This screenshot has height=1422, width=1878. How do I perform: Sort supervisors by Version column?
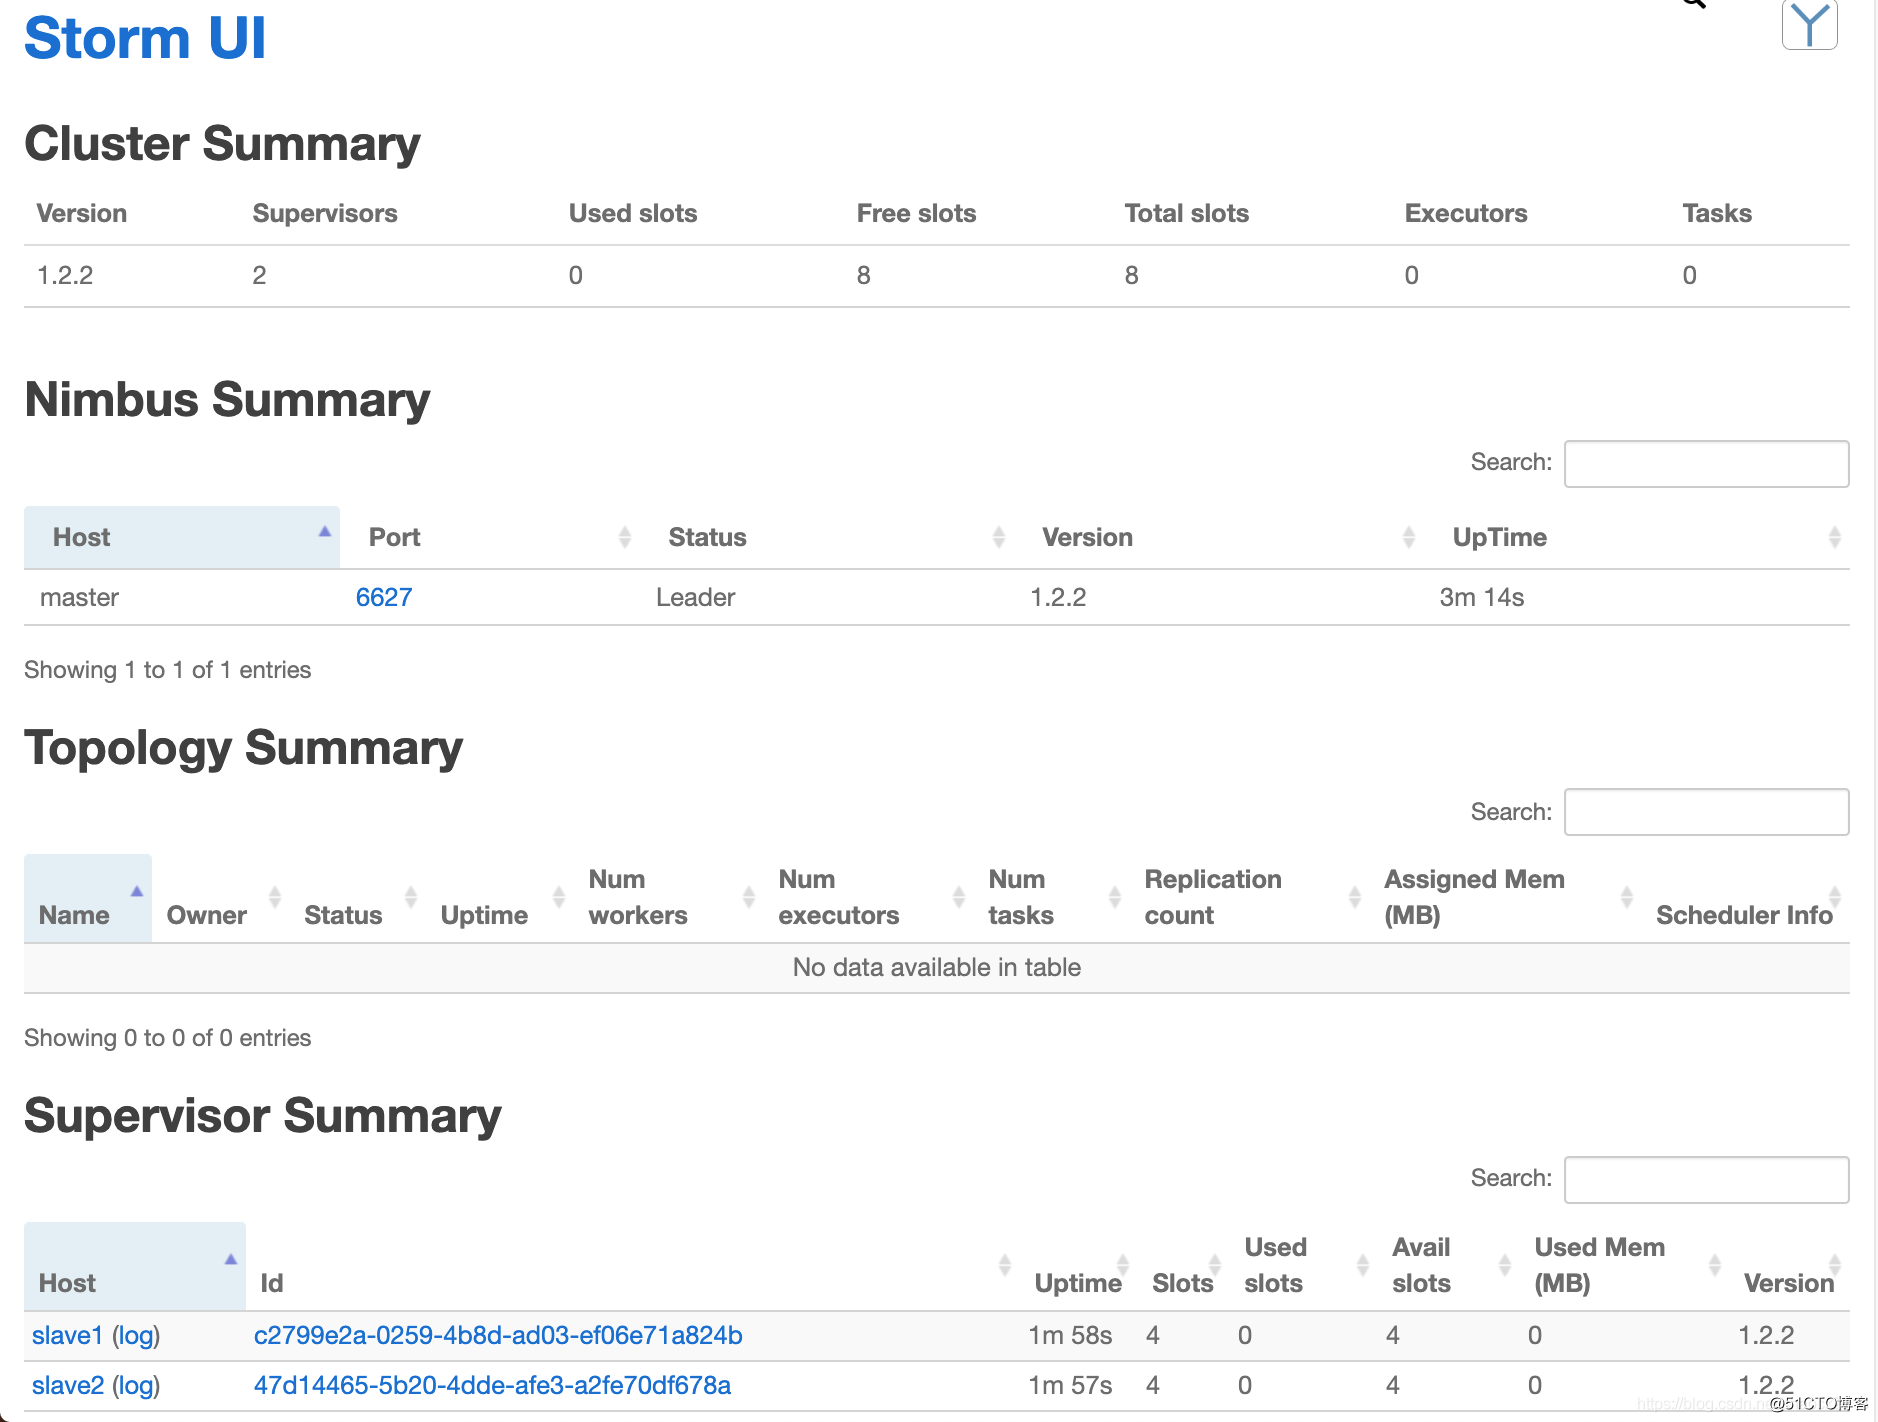point(1790,1266)
